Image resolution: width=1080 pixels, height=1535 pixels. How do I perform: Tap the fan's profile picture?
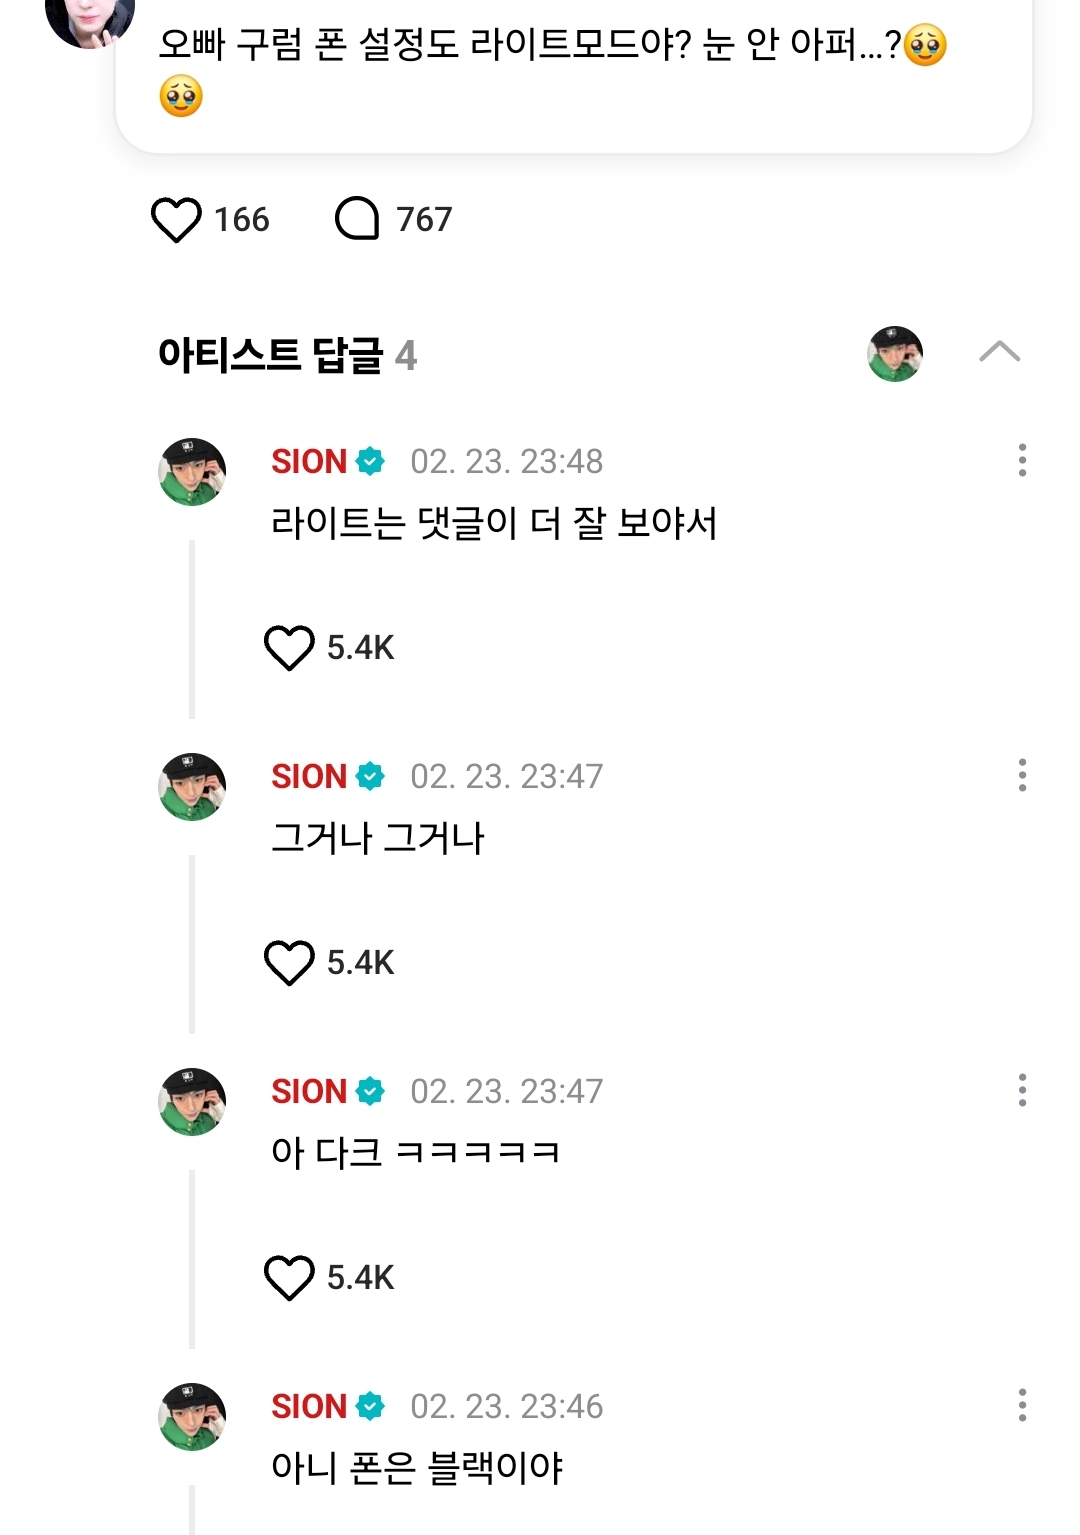point(90,18)
